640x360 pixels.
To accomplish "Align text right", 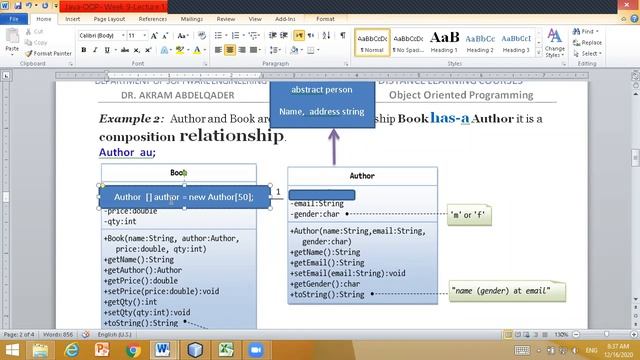I will coord(242,50).
